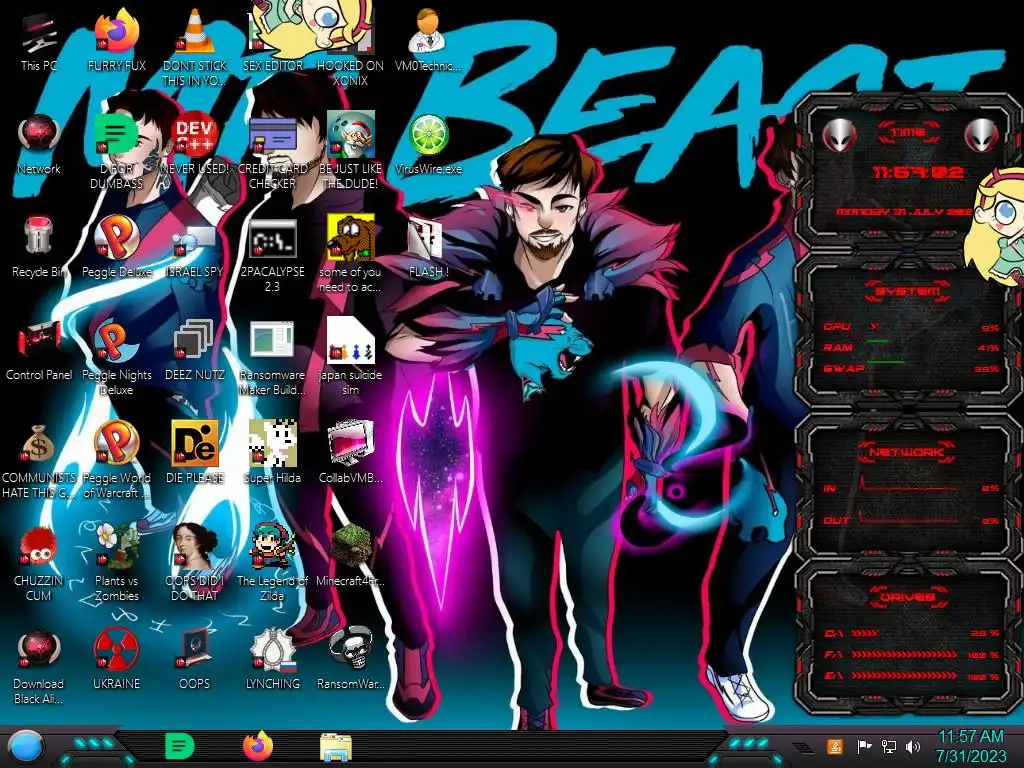
Task: Open the Recycle Bin
Action: (x=39, y=248)
